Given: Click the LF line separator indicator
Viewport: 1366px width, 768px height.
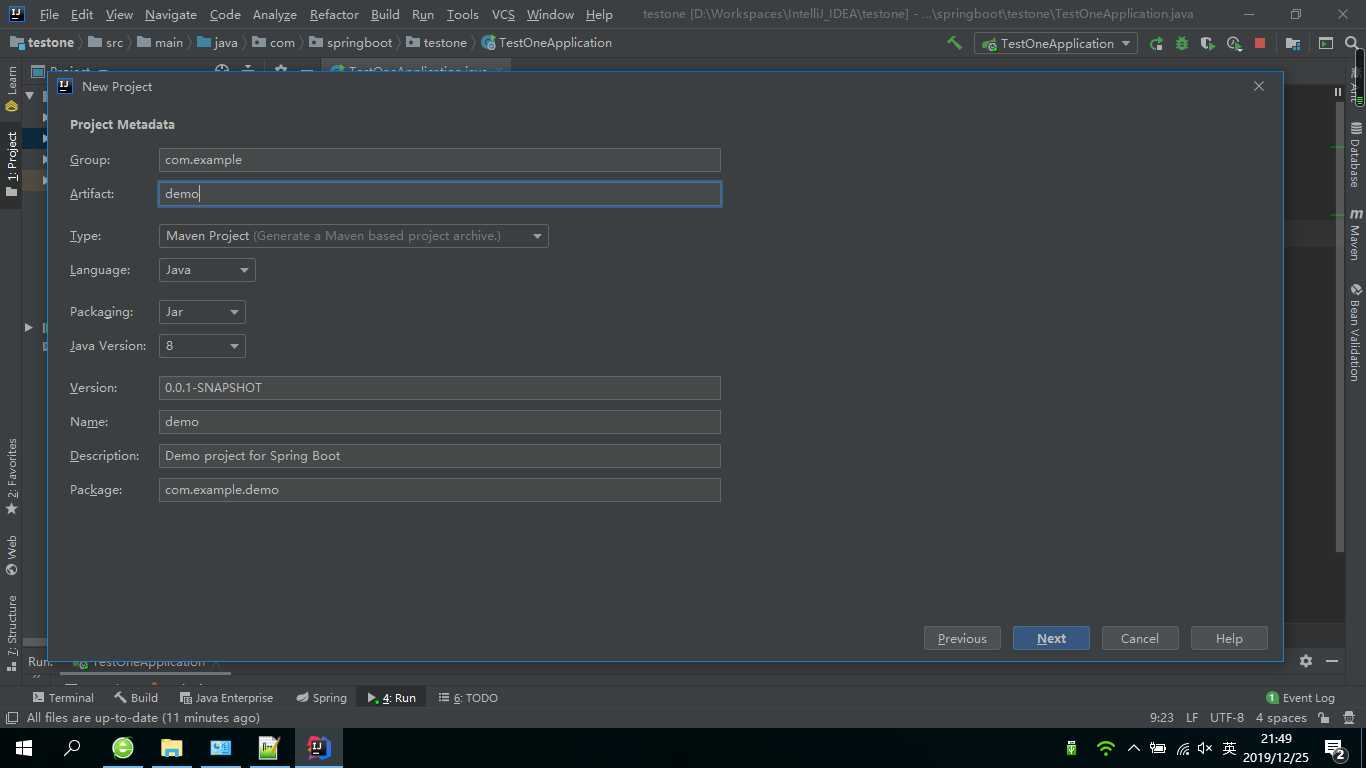Looking at the screenshot, I should [x=1191, y=718].
